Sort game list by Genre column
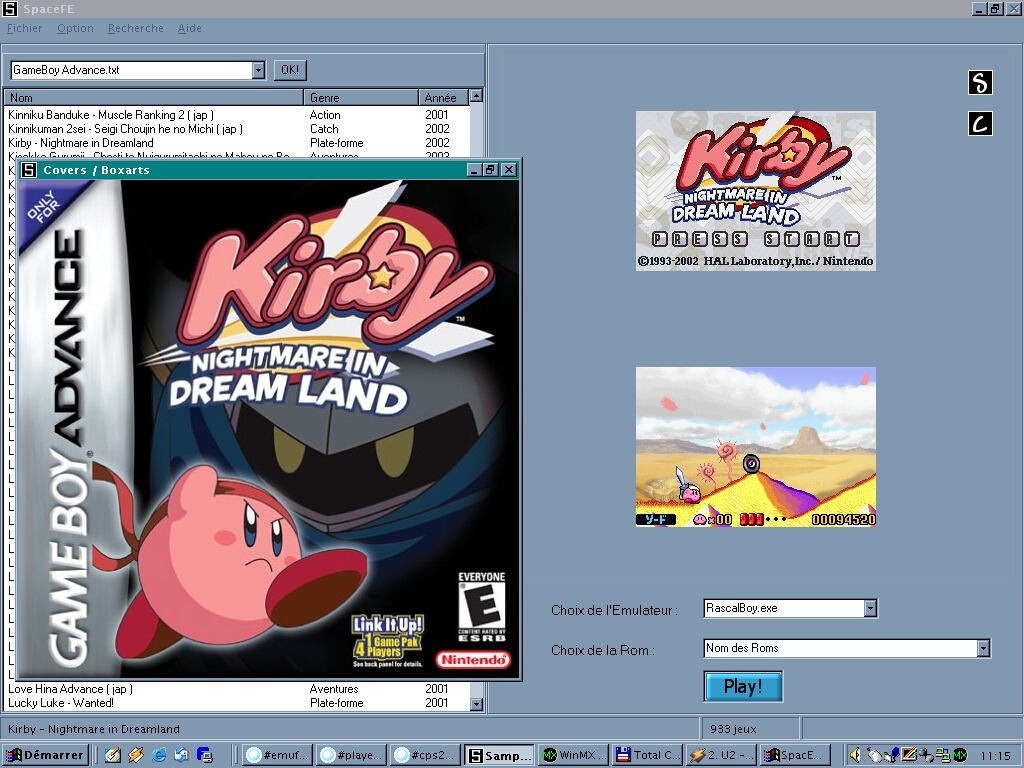 360,97
